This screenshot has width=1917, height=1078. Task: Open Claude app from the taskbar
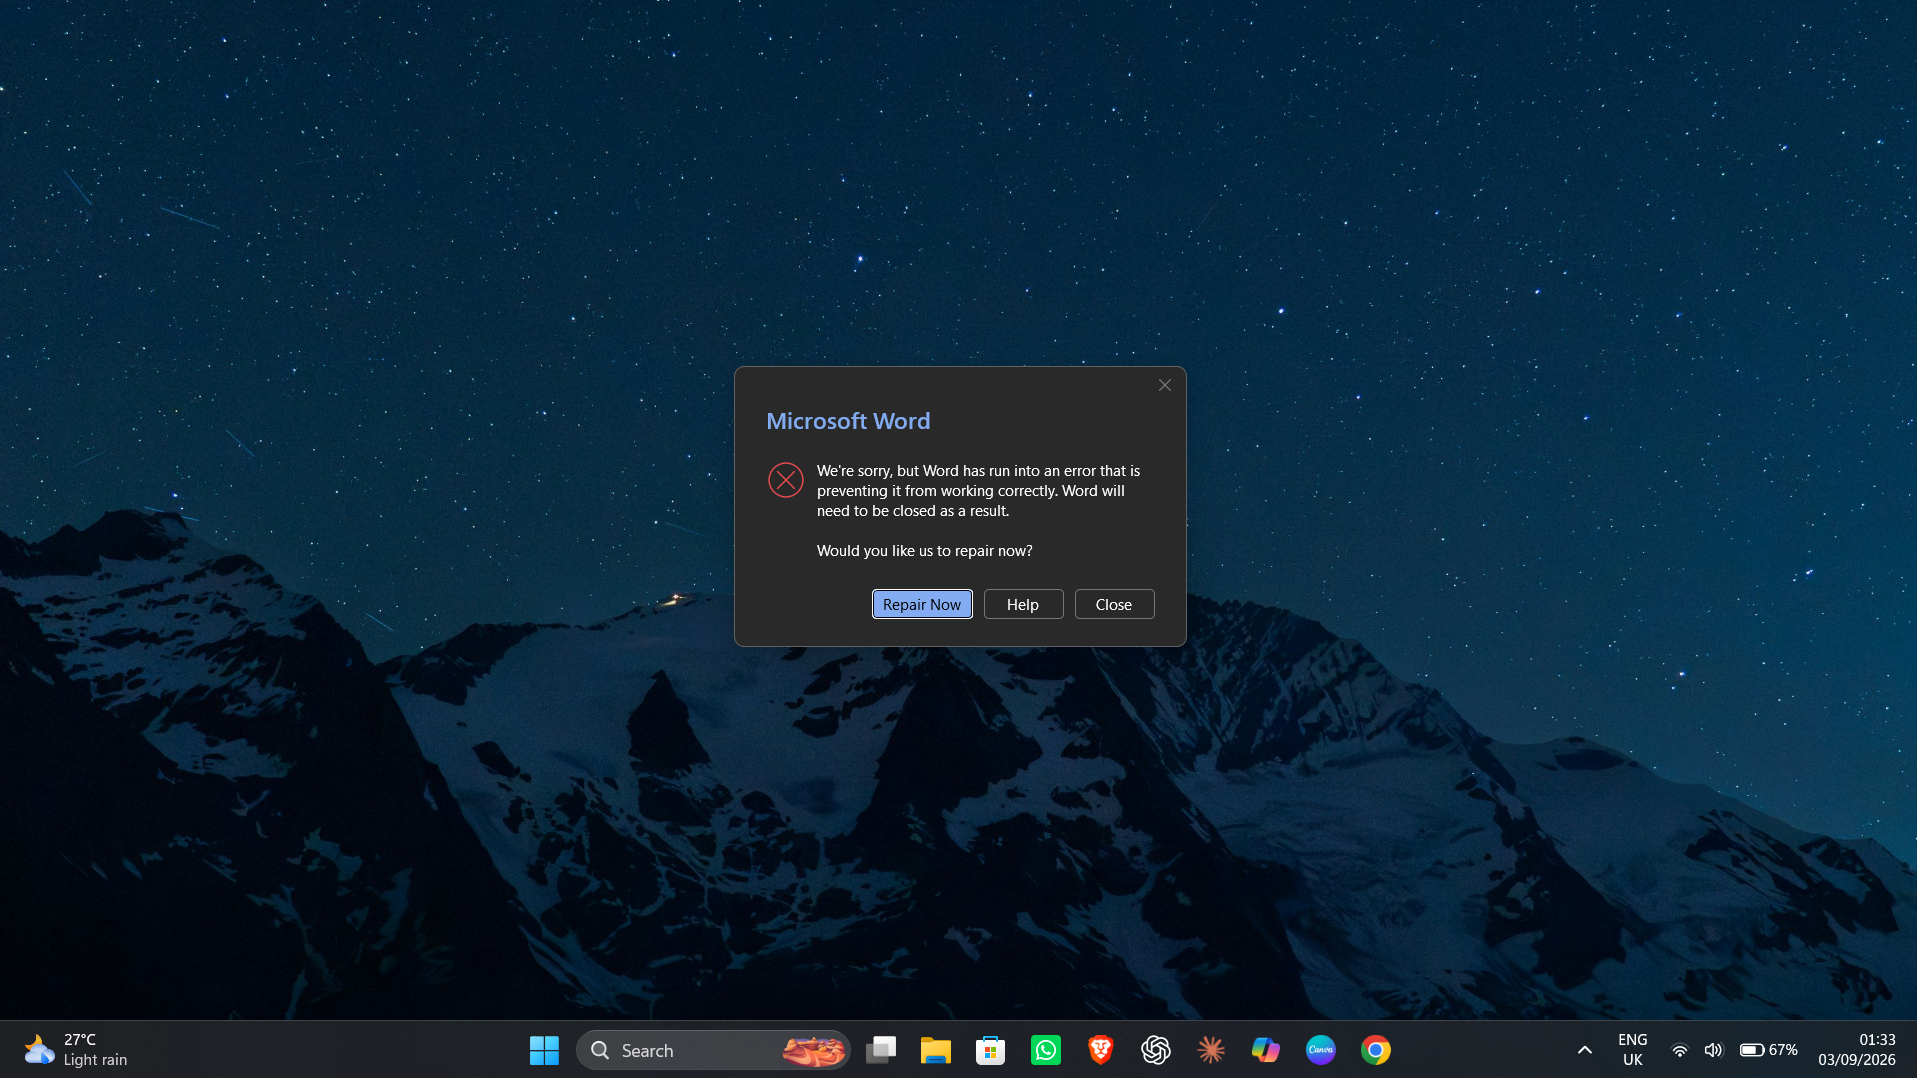(x=1211, y=1050)
